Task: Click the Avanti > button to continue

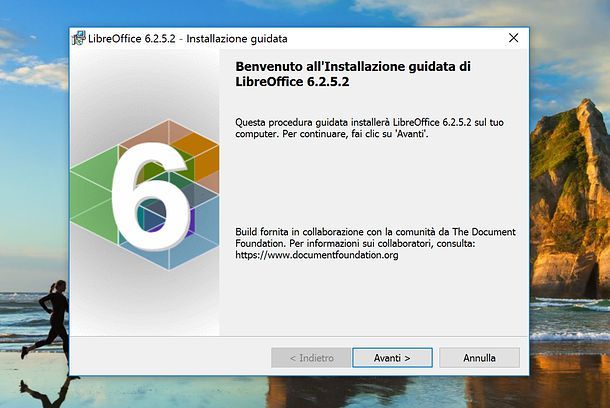Action: point(392,357)
